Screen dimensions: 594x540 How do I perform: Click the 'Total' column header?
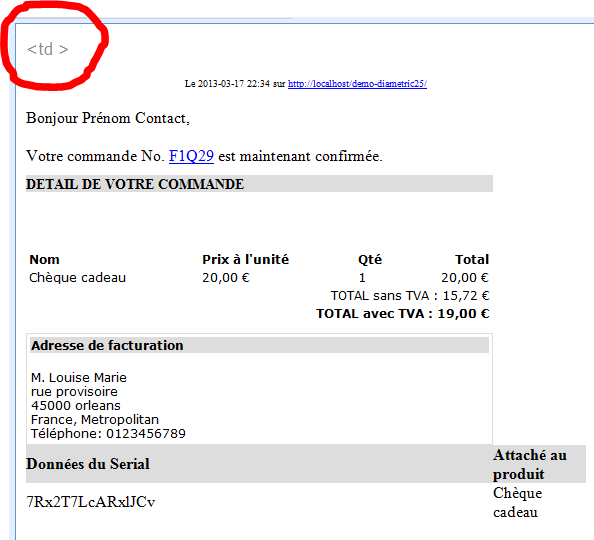(x=472, y=260)
